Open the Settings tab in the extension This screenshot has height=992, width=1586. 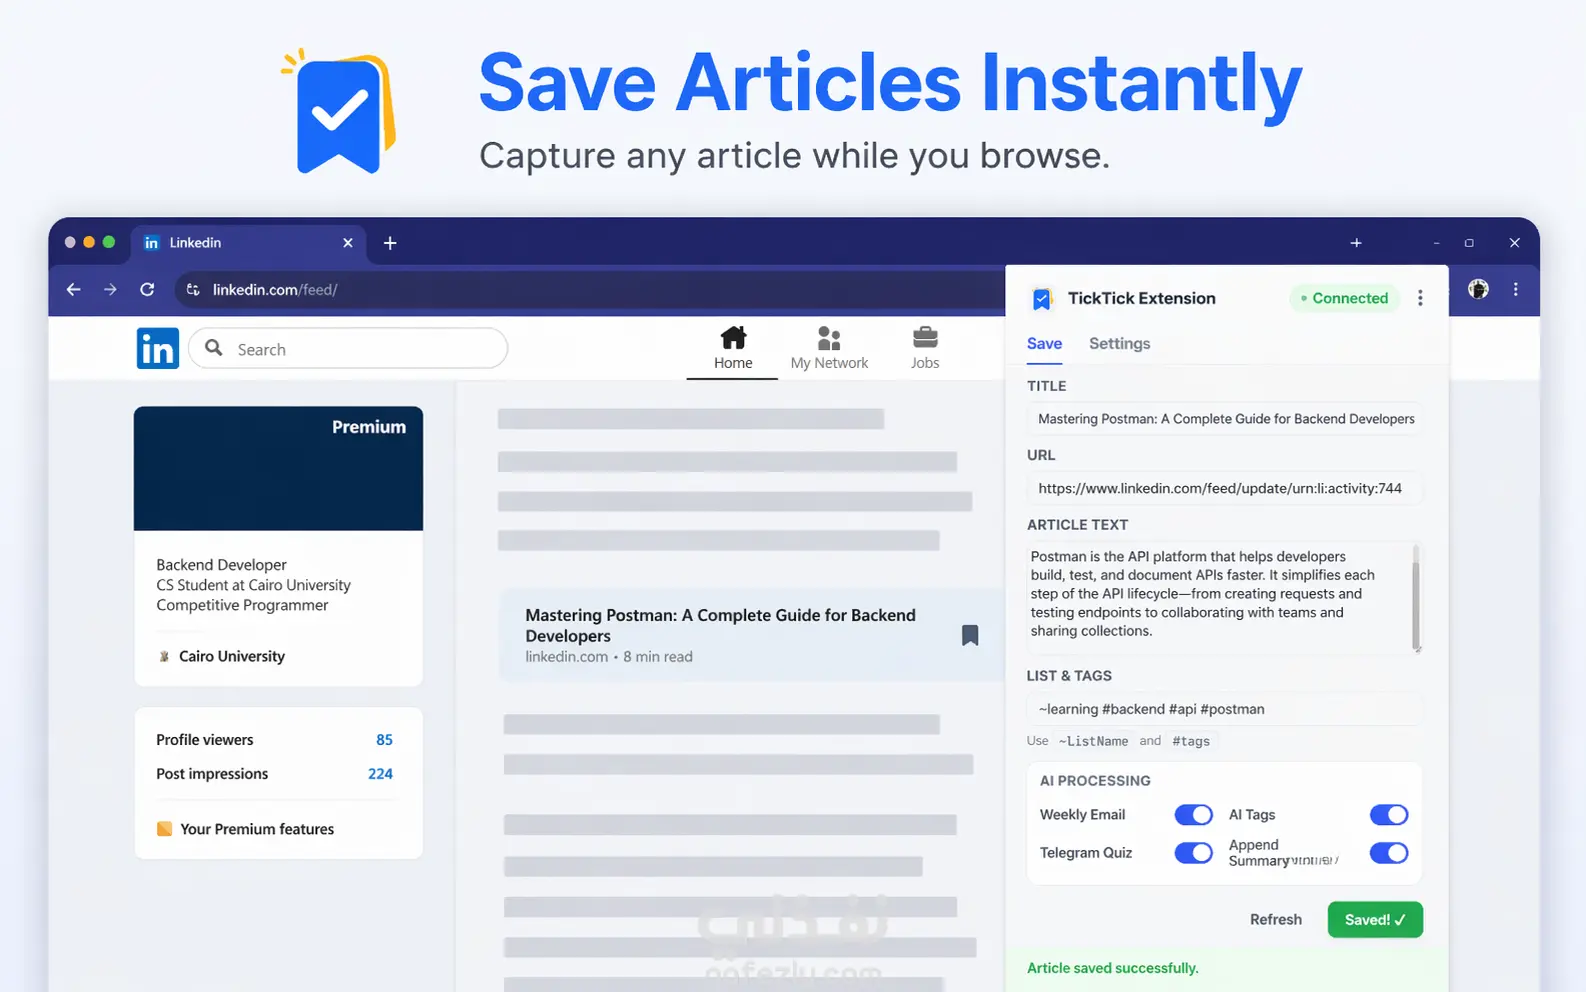1119,344
